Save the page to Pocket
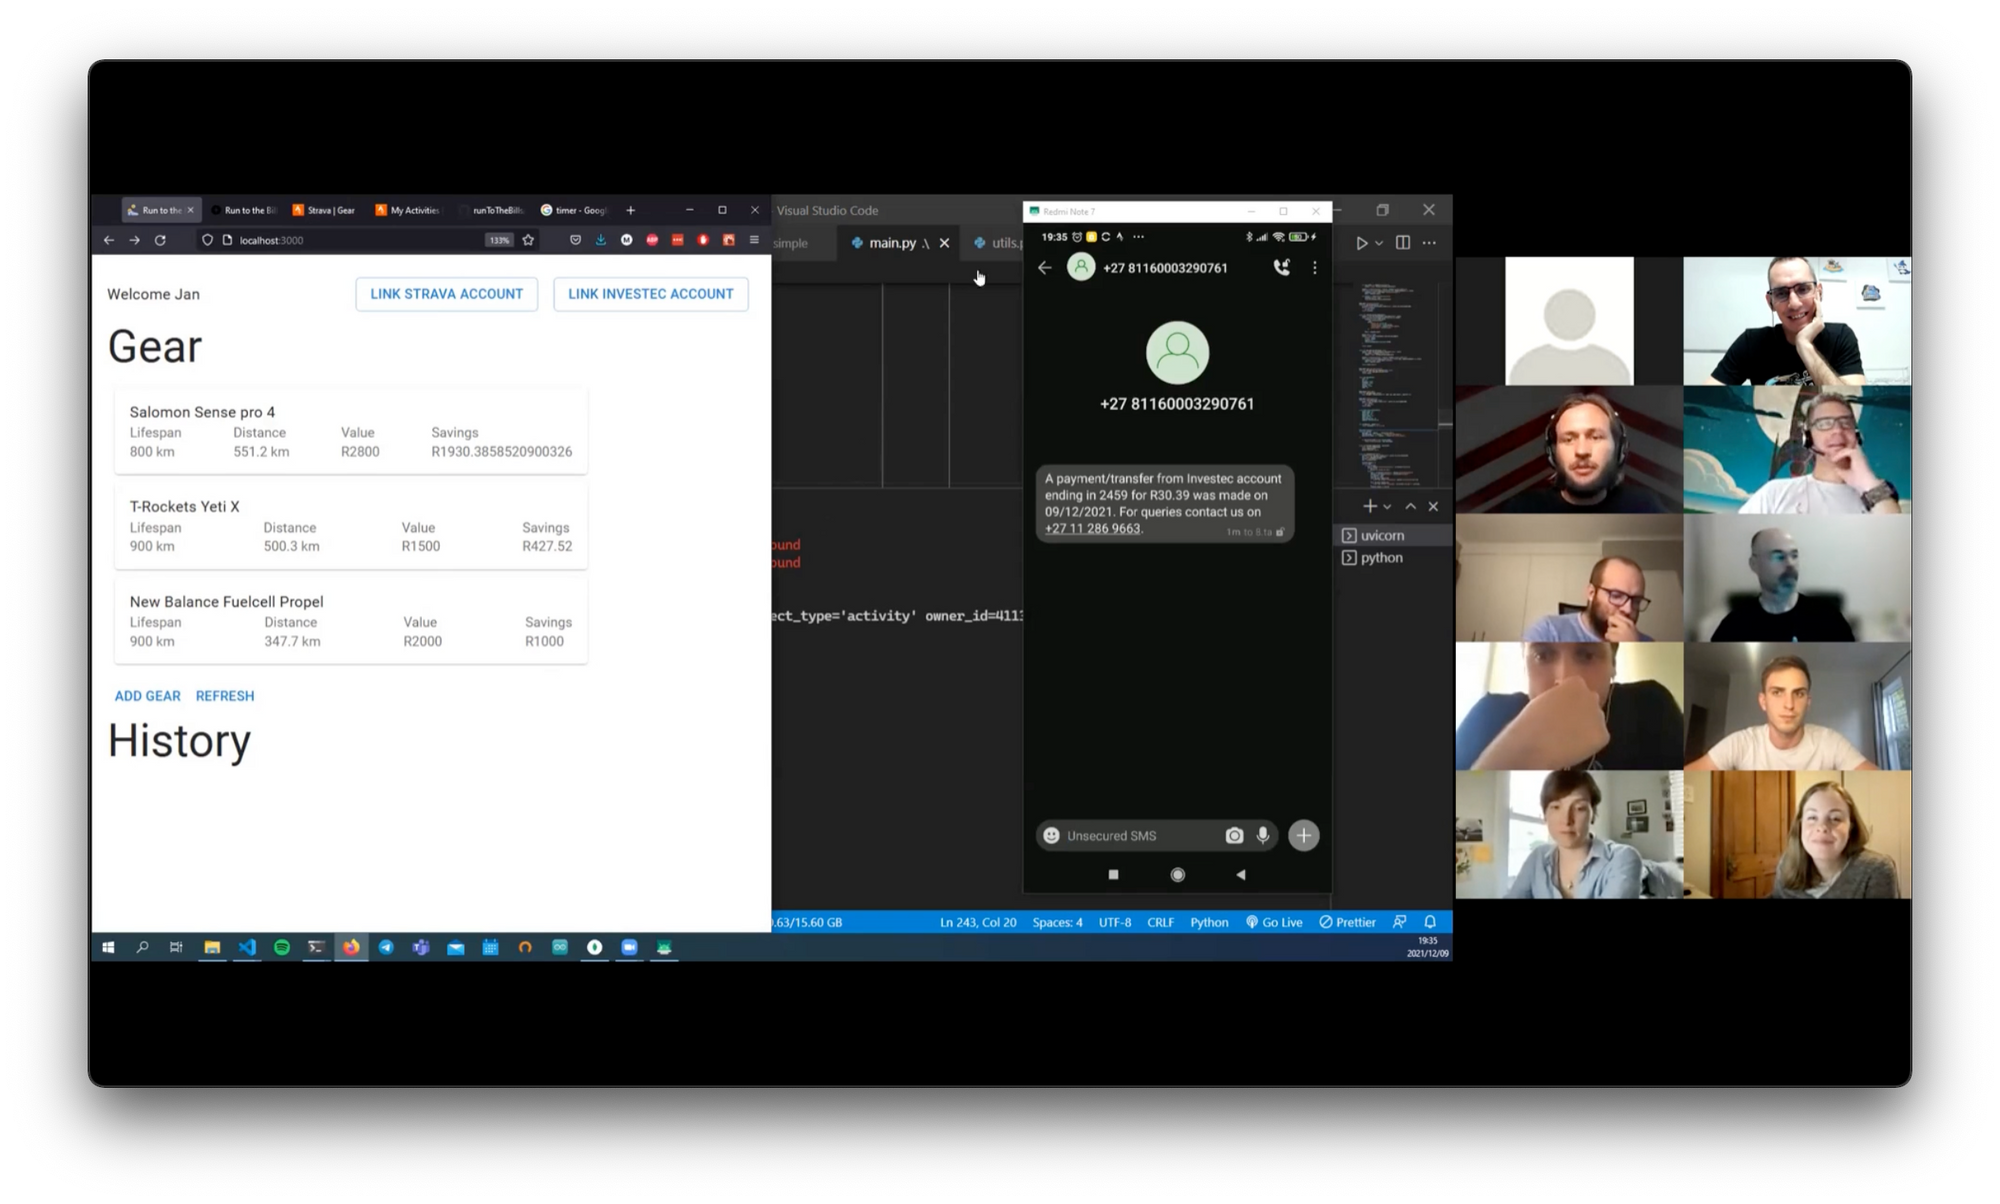The image size is (2000, 1204). [x=576, y=240]
